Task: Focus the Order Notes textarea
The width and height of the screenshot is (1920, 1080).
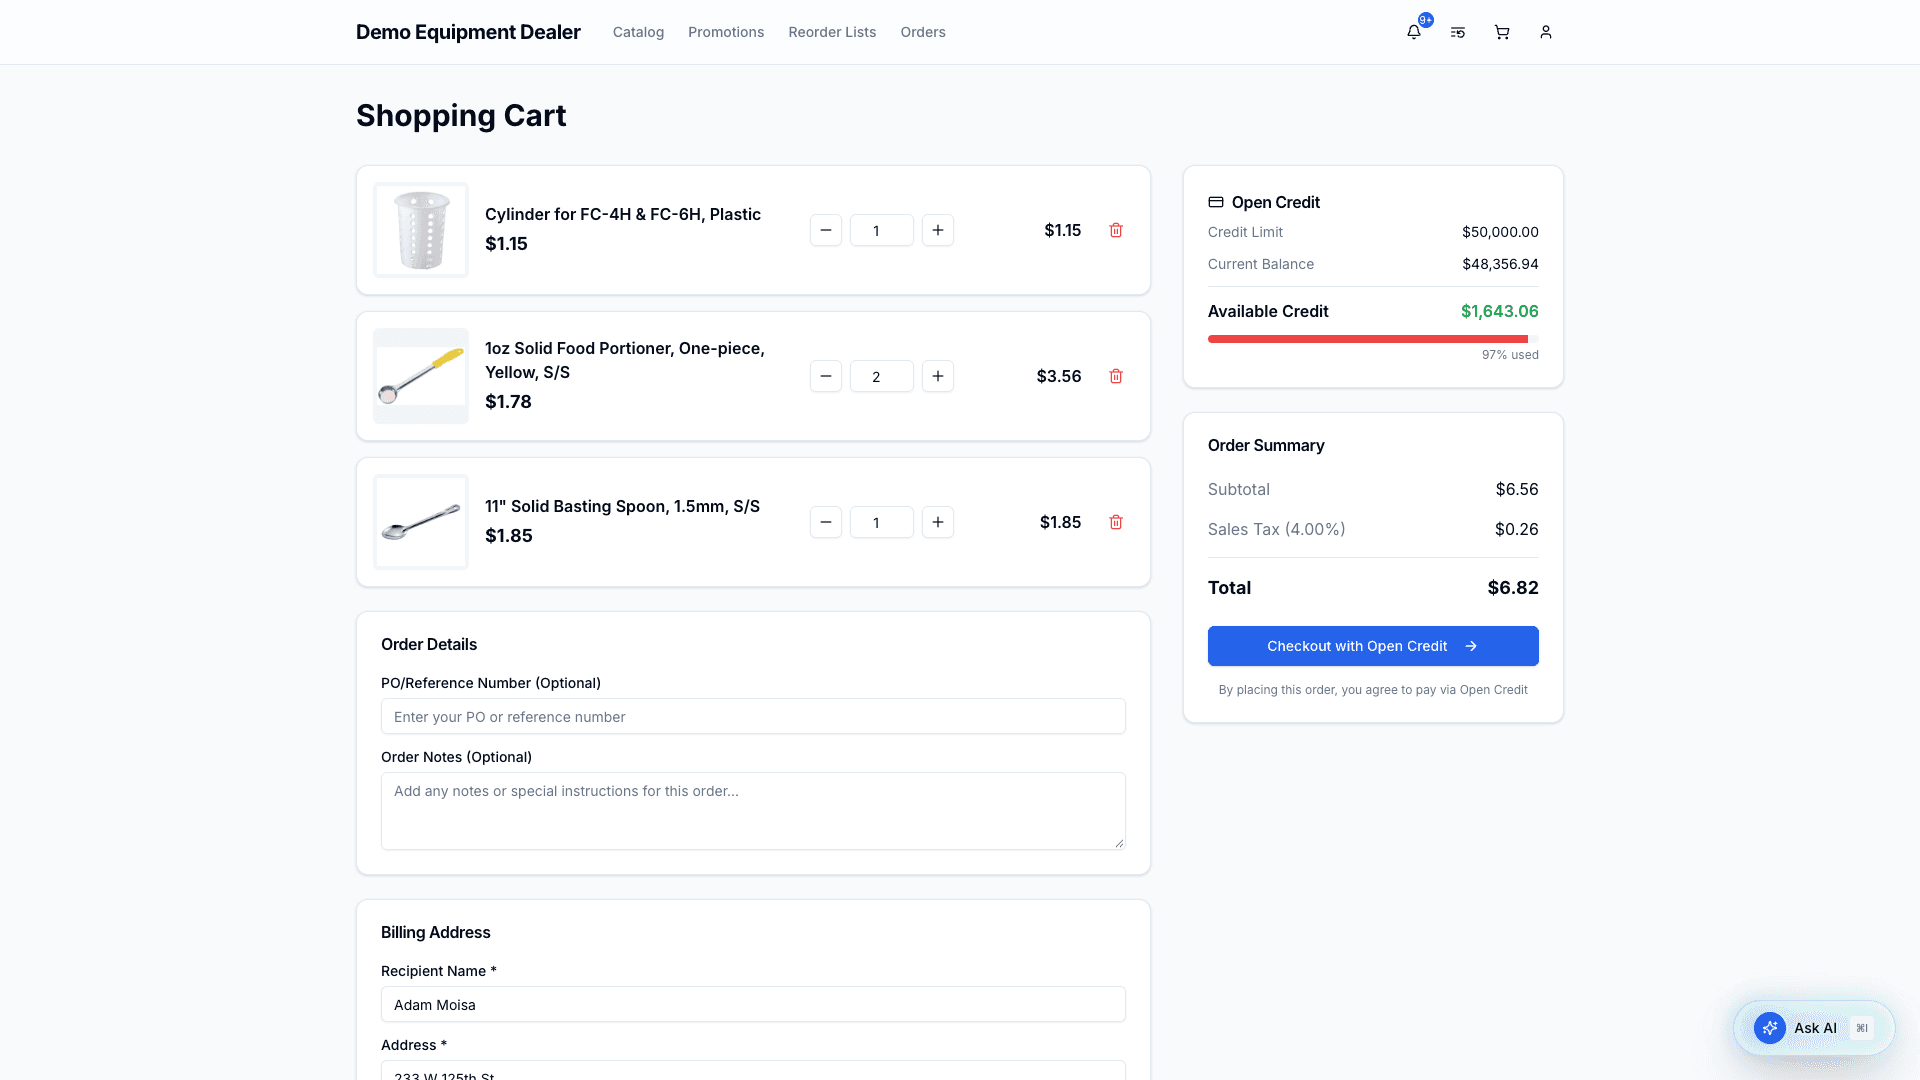Action: point(753,811)
